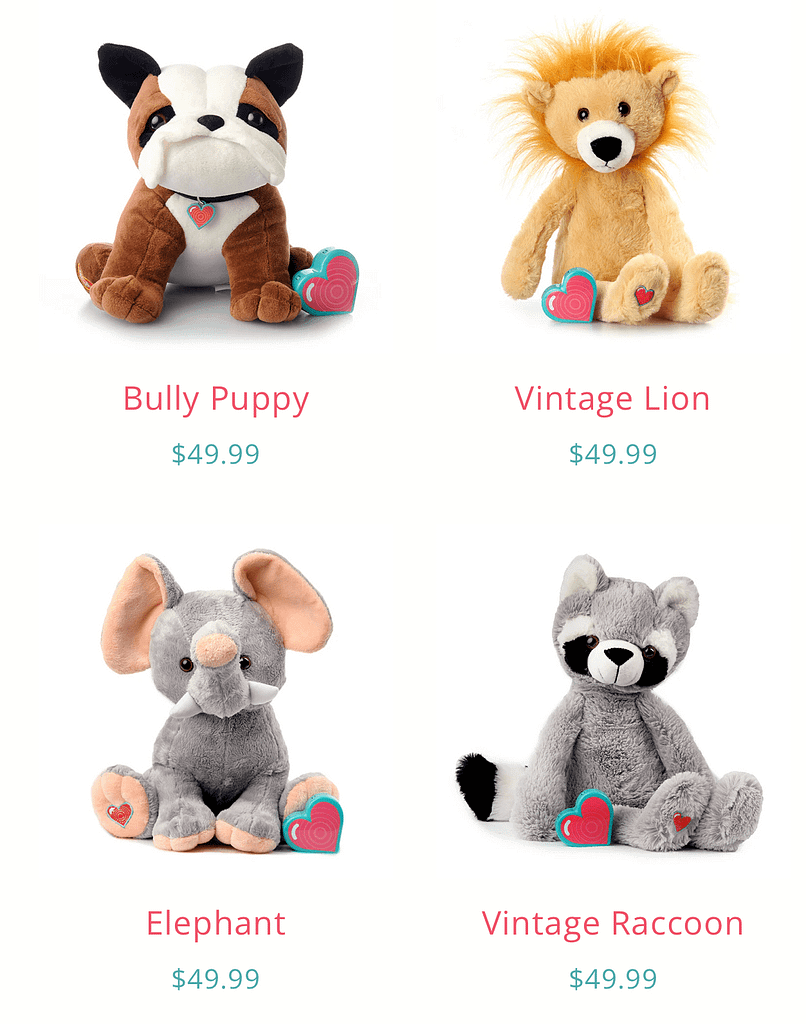This screenshot has width=806, height=1024.
Task: Click the heart recorder beside Vintage Raccoon
Action: (x=585, y=818)
